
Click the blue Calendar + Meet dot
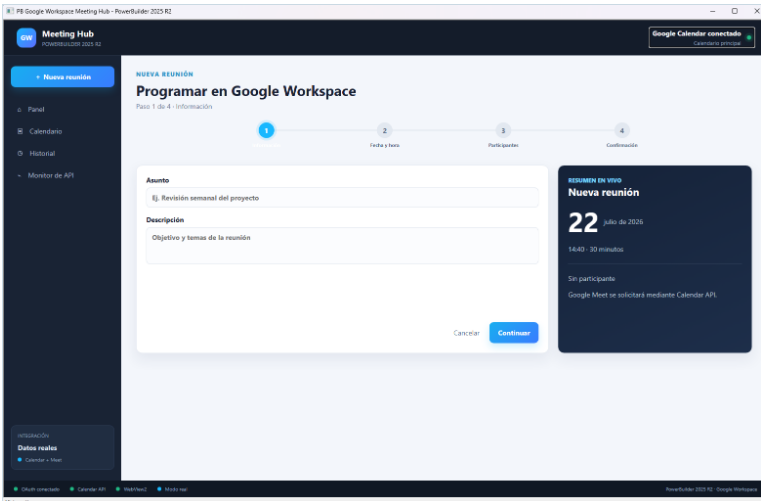20,460
